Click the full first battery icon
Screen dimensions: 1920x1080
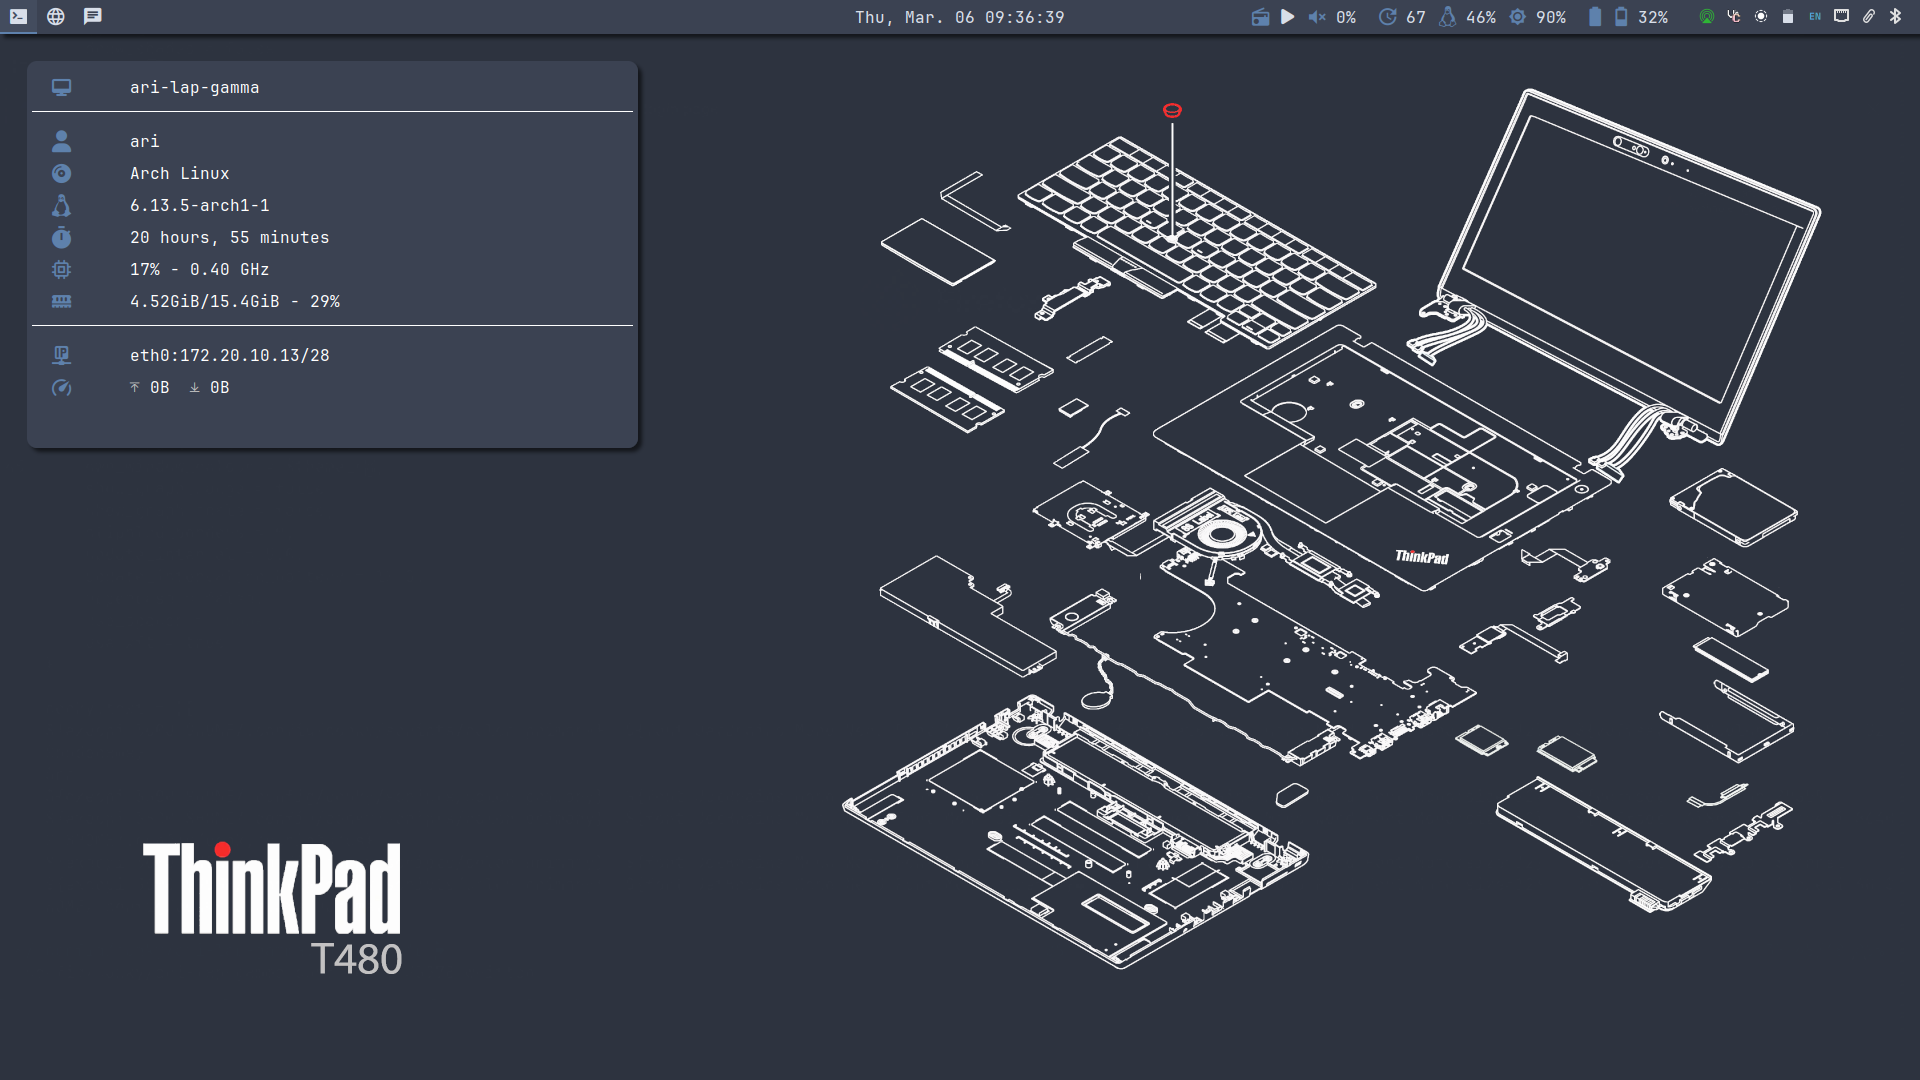point(1595,17)
